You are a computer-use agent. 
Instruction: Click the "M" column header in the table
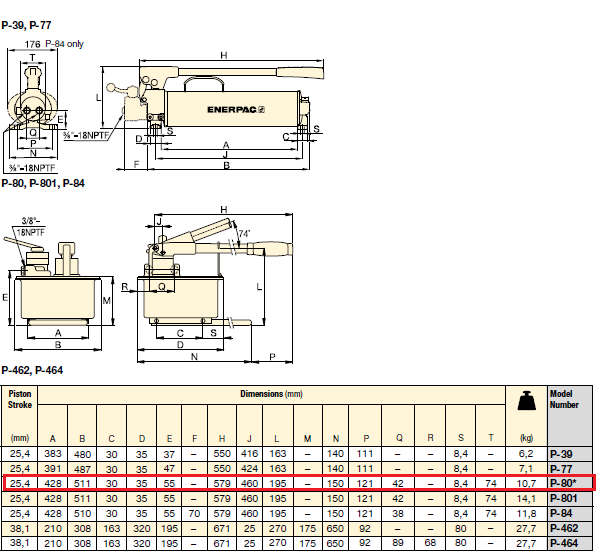coord(308,439)
